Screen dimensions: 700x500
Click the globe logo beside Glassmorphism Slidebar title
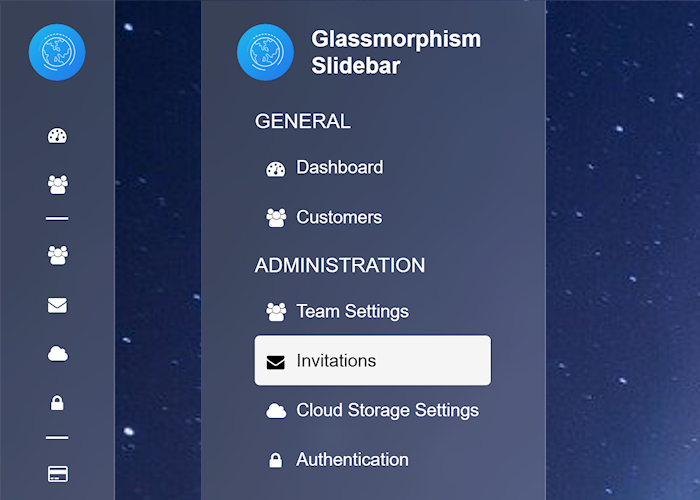[x=265, y=52]
